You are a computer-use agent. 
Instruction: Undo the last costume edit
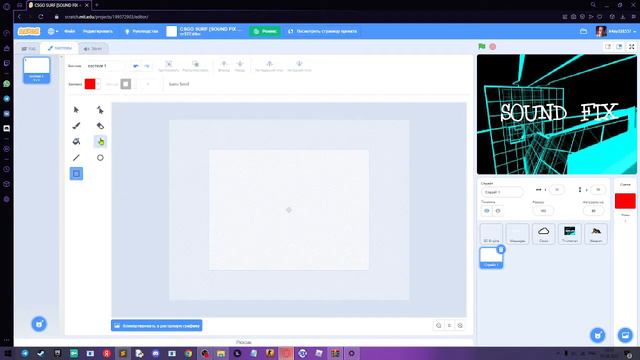click(x=136, y=66)
